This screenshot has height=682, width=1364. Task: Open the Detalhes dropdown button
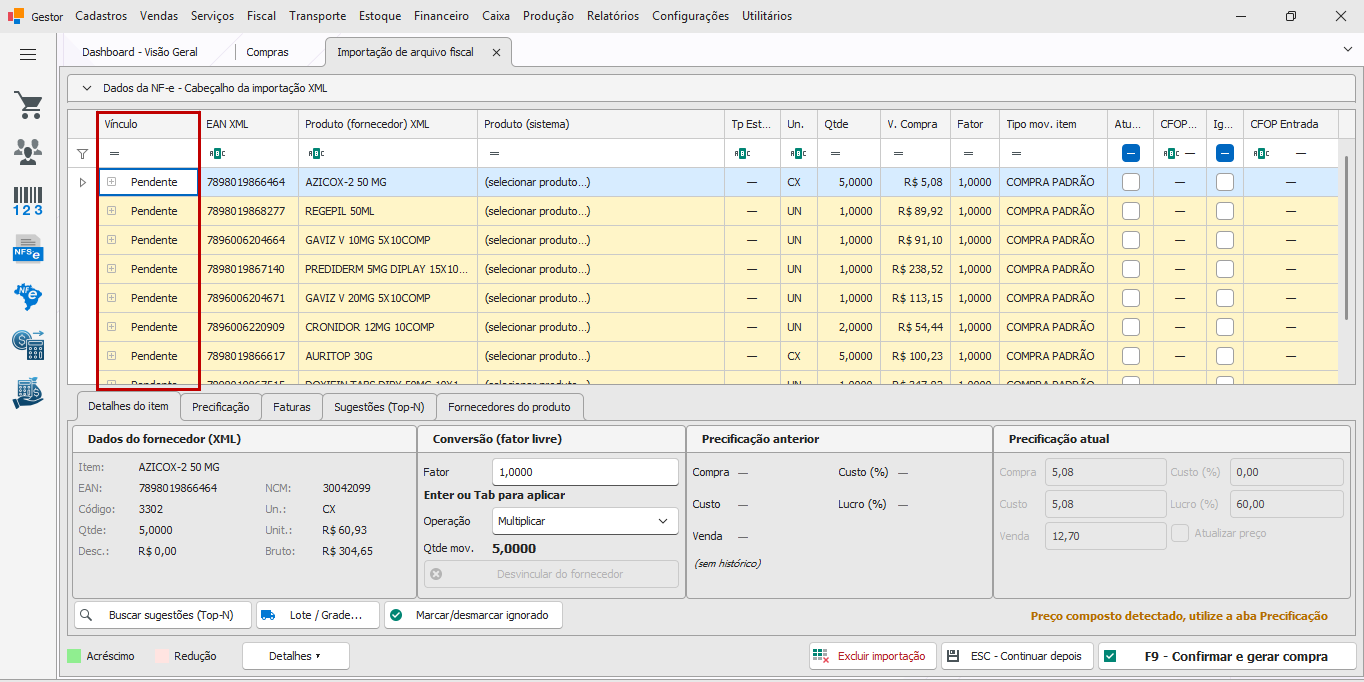pos(296,656)
